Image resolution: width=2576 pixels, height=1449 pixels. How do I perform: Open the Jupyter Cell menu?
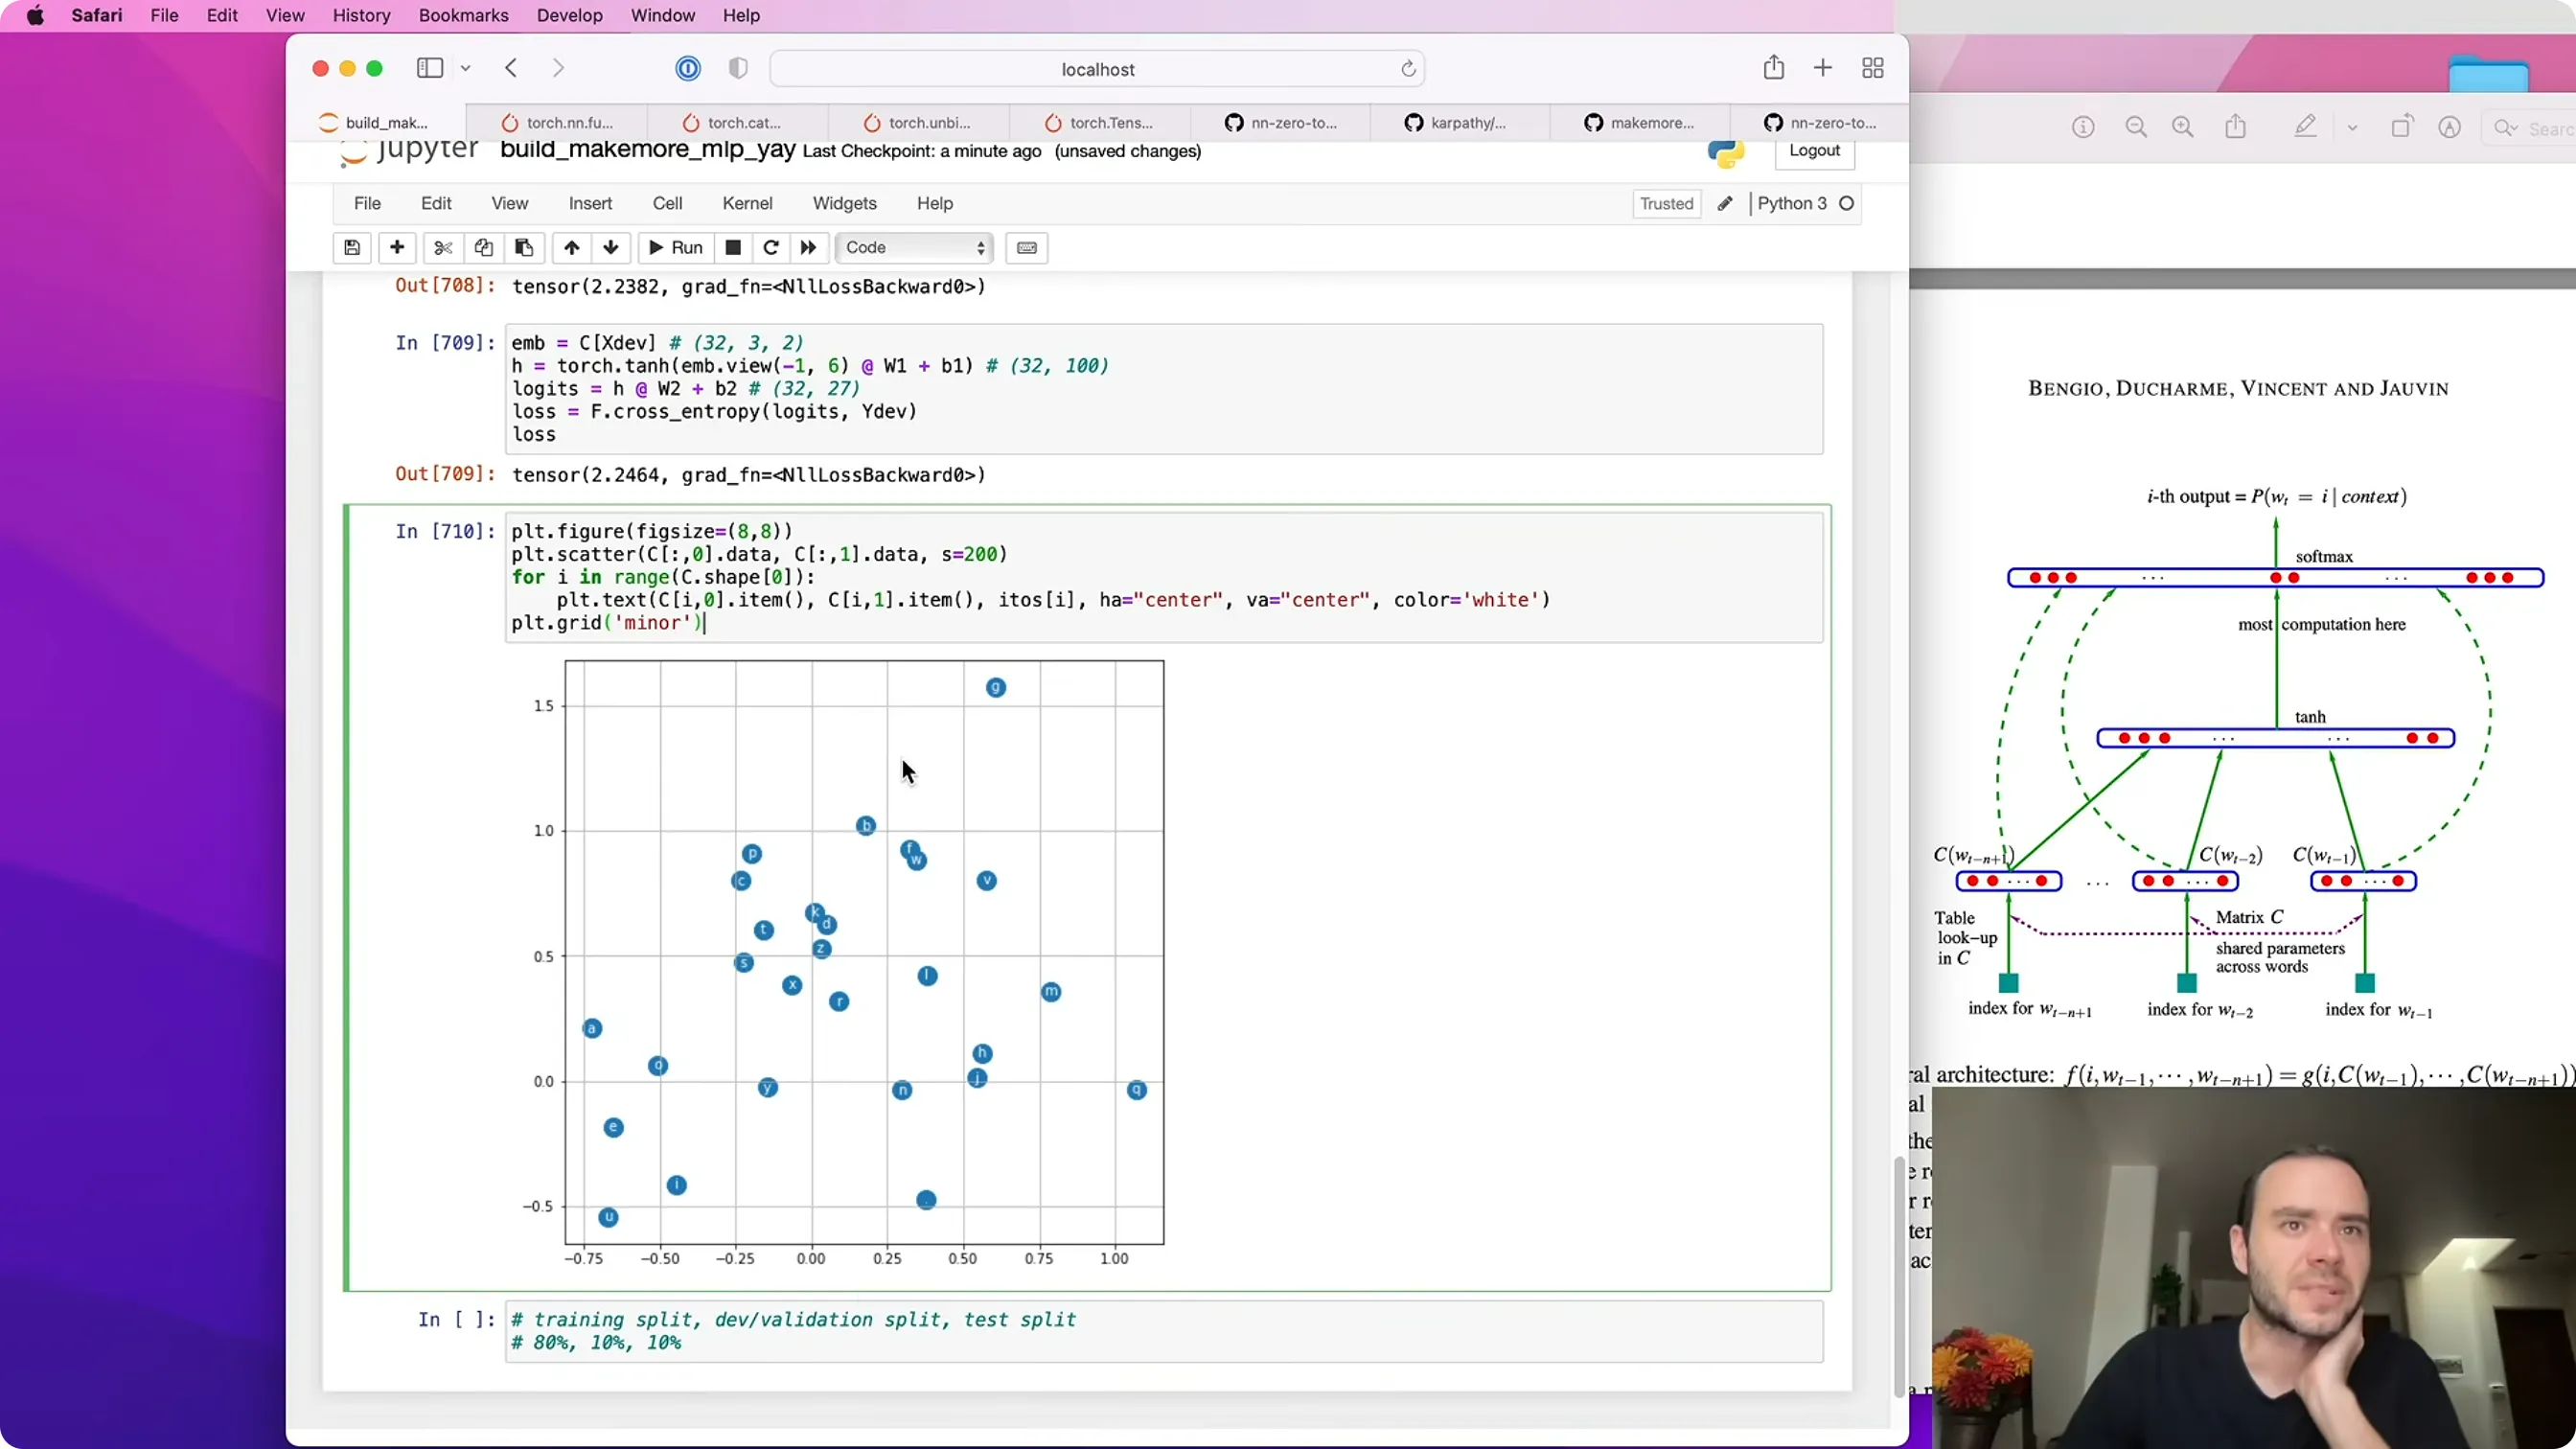coord(667,203)
